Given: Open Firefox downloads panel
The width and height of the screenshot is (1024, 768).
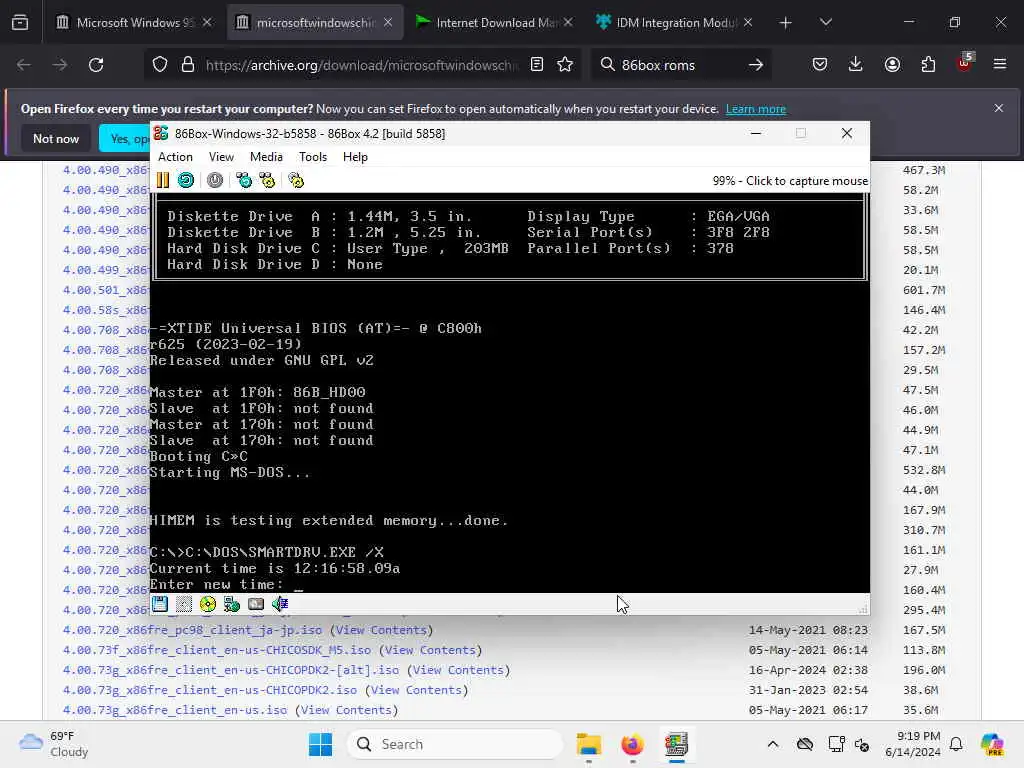Looking at the screenshot, I should 856,65.
